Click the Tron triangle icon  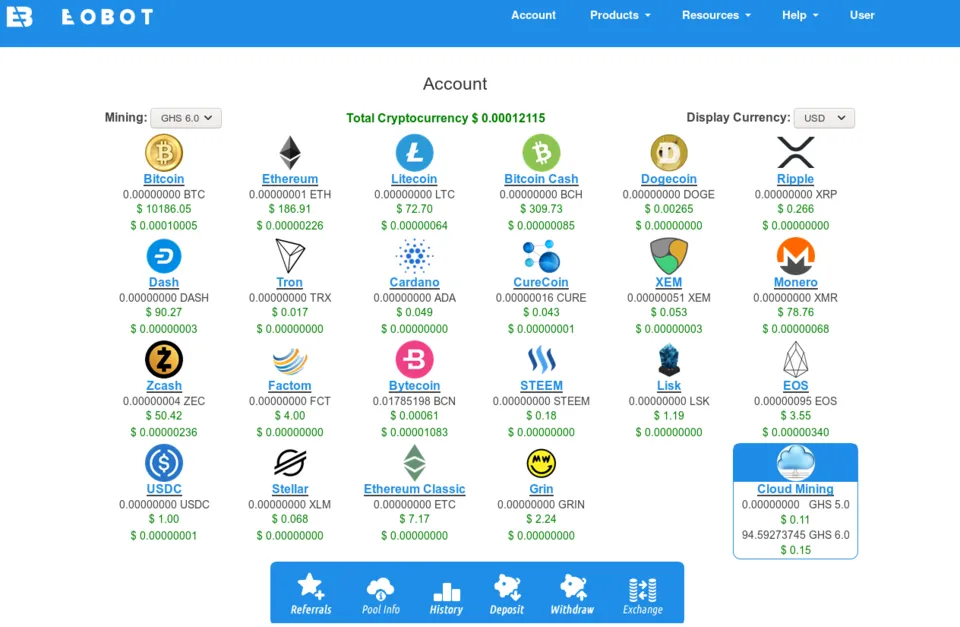tap(290, 256)
